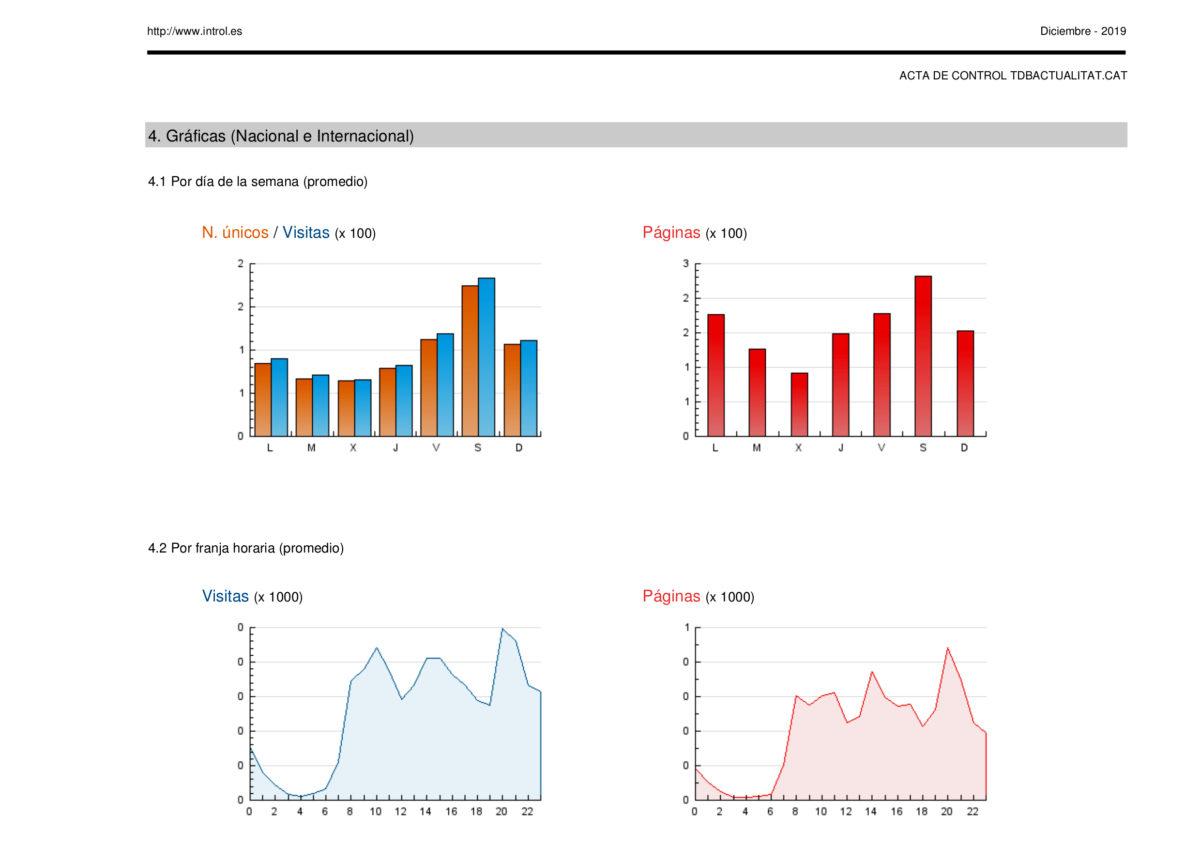This screenshot has width=1200, height=862.
Task: Click Monday blue Visitas bar
Action: pos(279,397)
